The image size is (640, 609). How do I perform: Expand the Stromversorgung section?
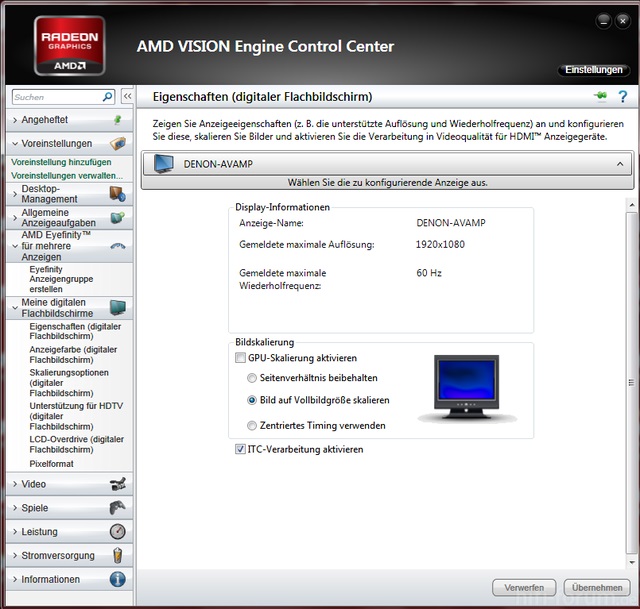[x=15, y=556]
